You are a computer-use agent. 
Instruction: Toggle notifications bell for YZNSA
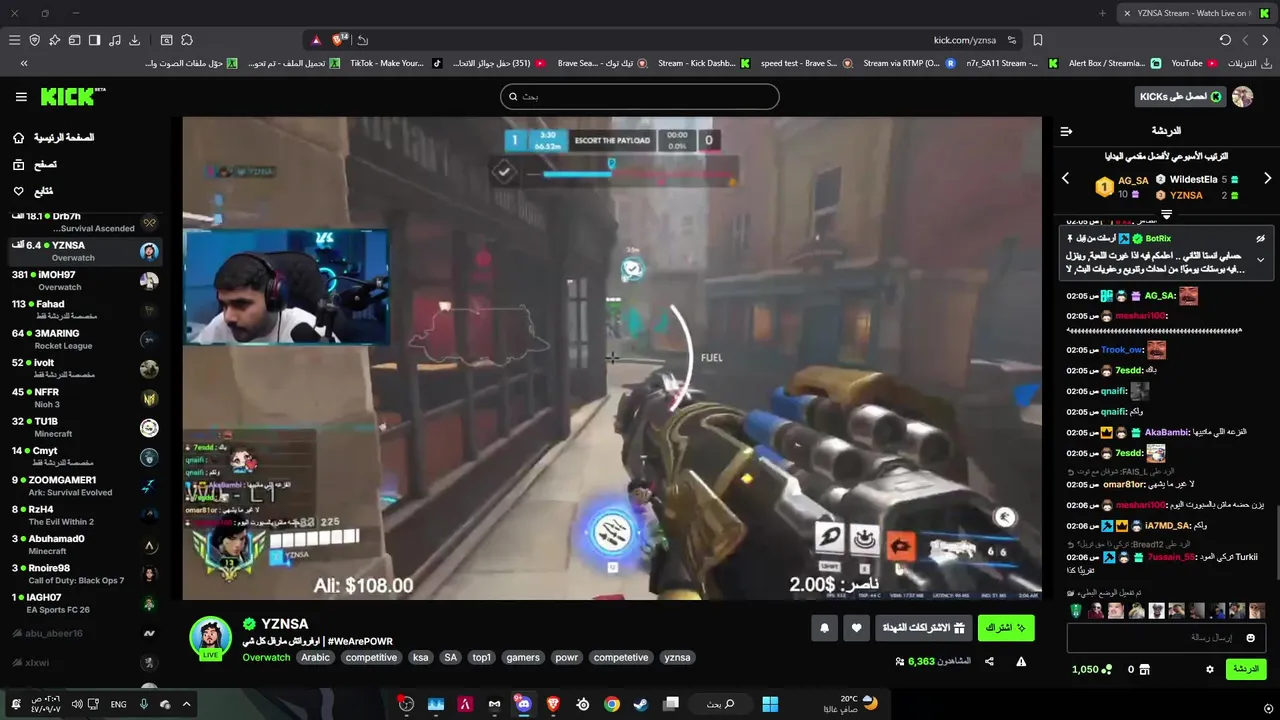point(824,628)
